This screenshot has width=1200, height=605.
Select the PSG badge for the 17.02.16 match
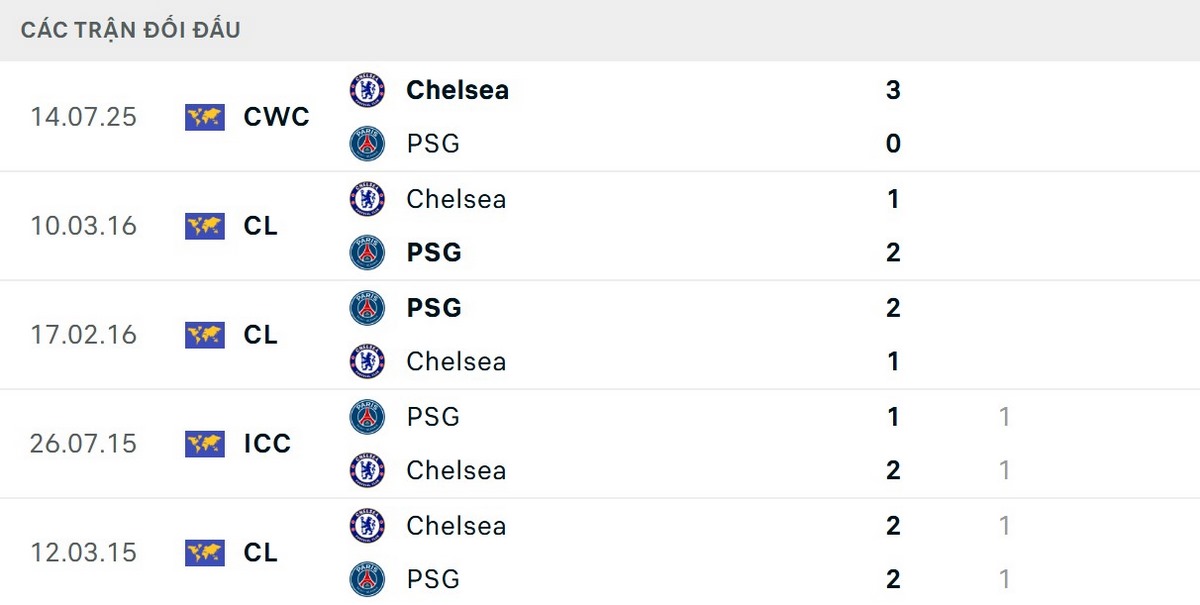click(x=368, y=308)
